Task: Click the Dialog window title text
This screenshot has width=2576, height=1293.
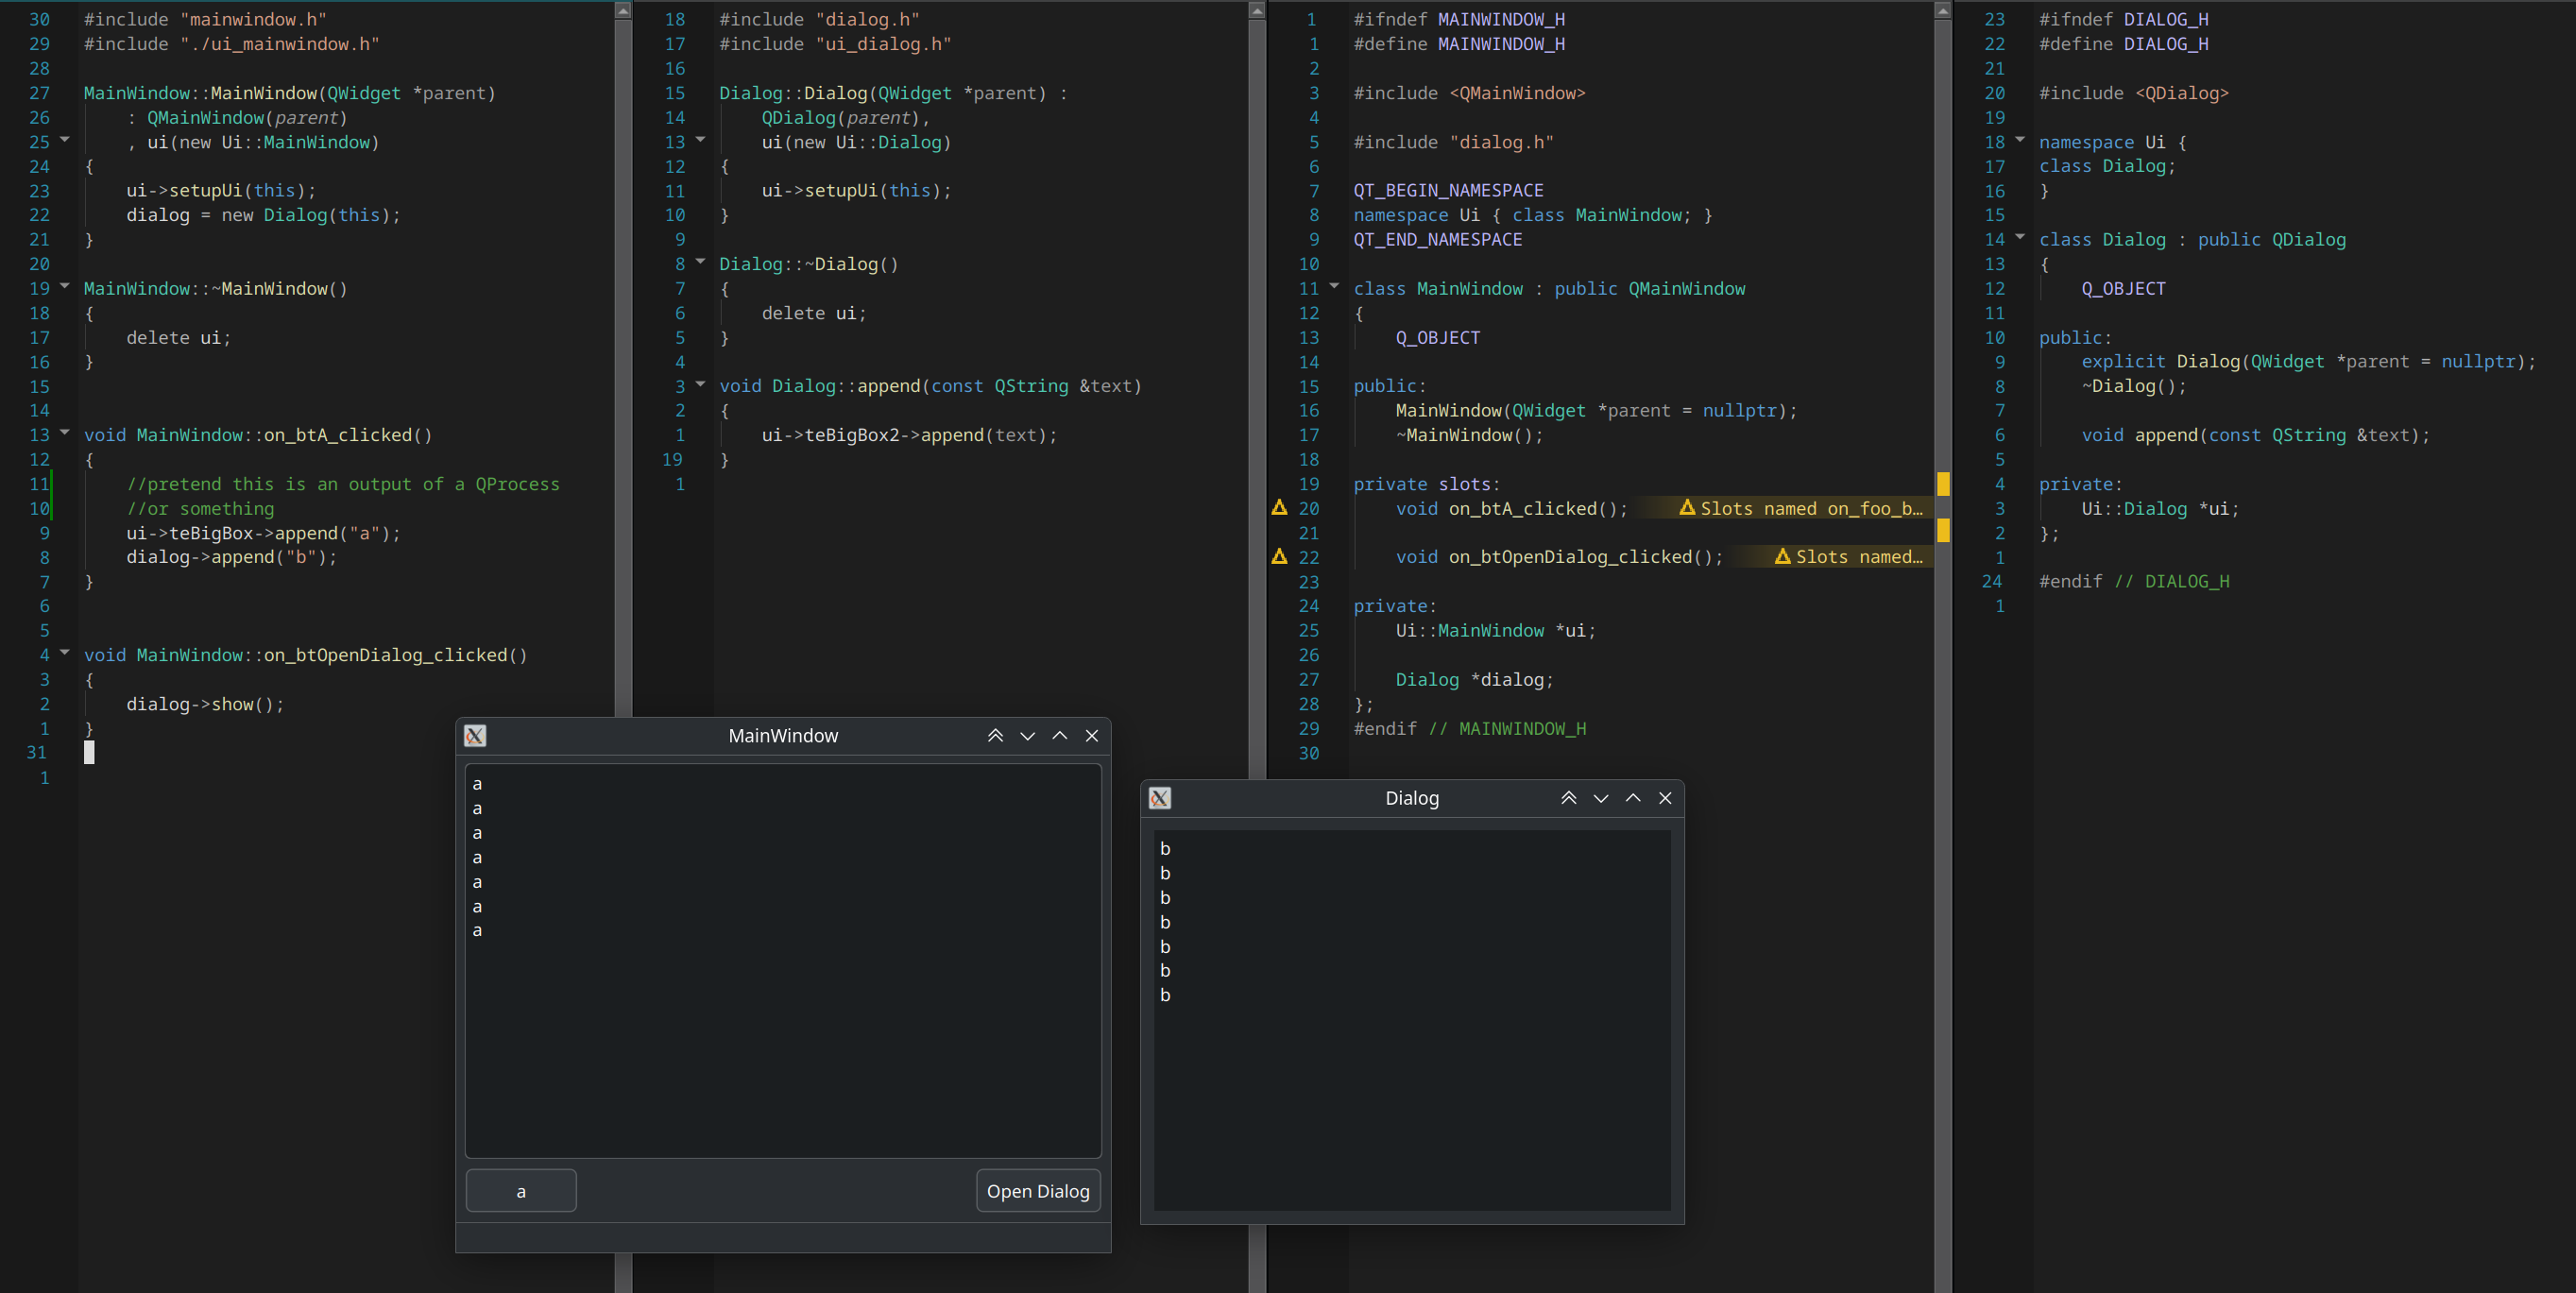Action: pyautogui.click(x=1412, y=798)
